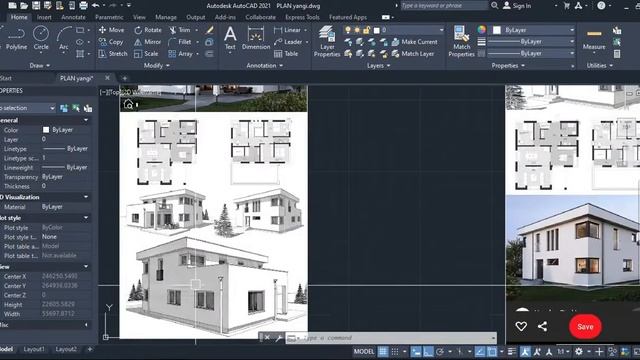
Task: Click the Match Layer button
Action: pos(413,53)
